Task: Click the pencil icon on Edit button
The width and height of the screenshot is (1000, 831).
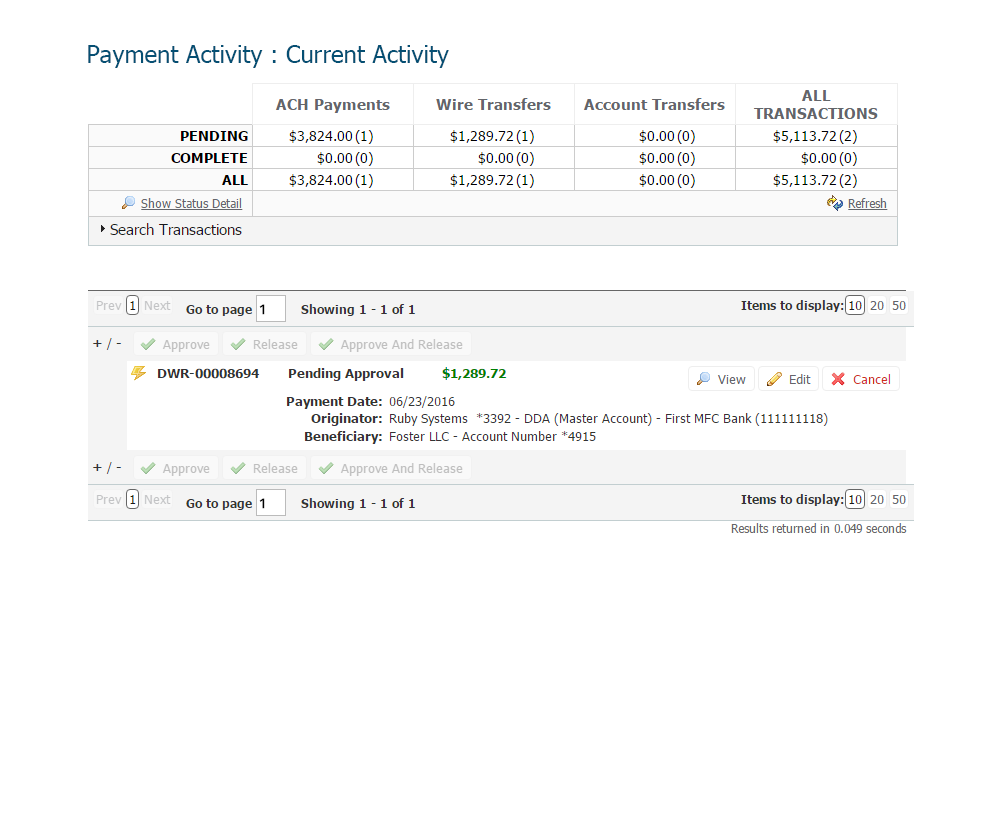Action: 774,379
